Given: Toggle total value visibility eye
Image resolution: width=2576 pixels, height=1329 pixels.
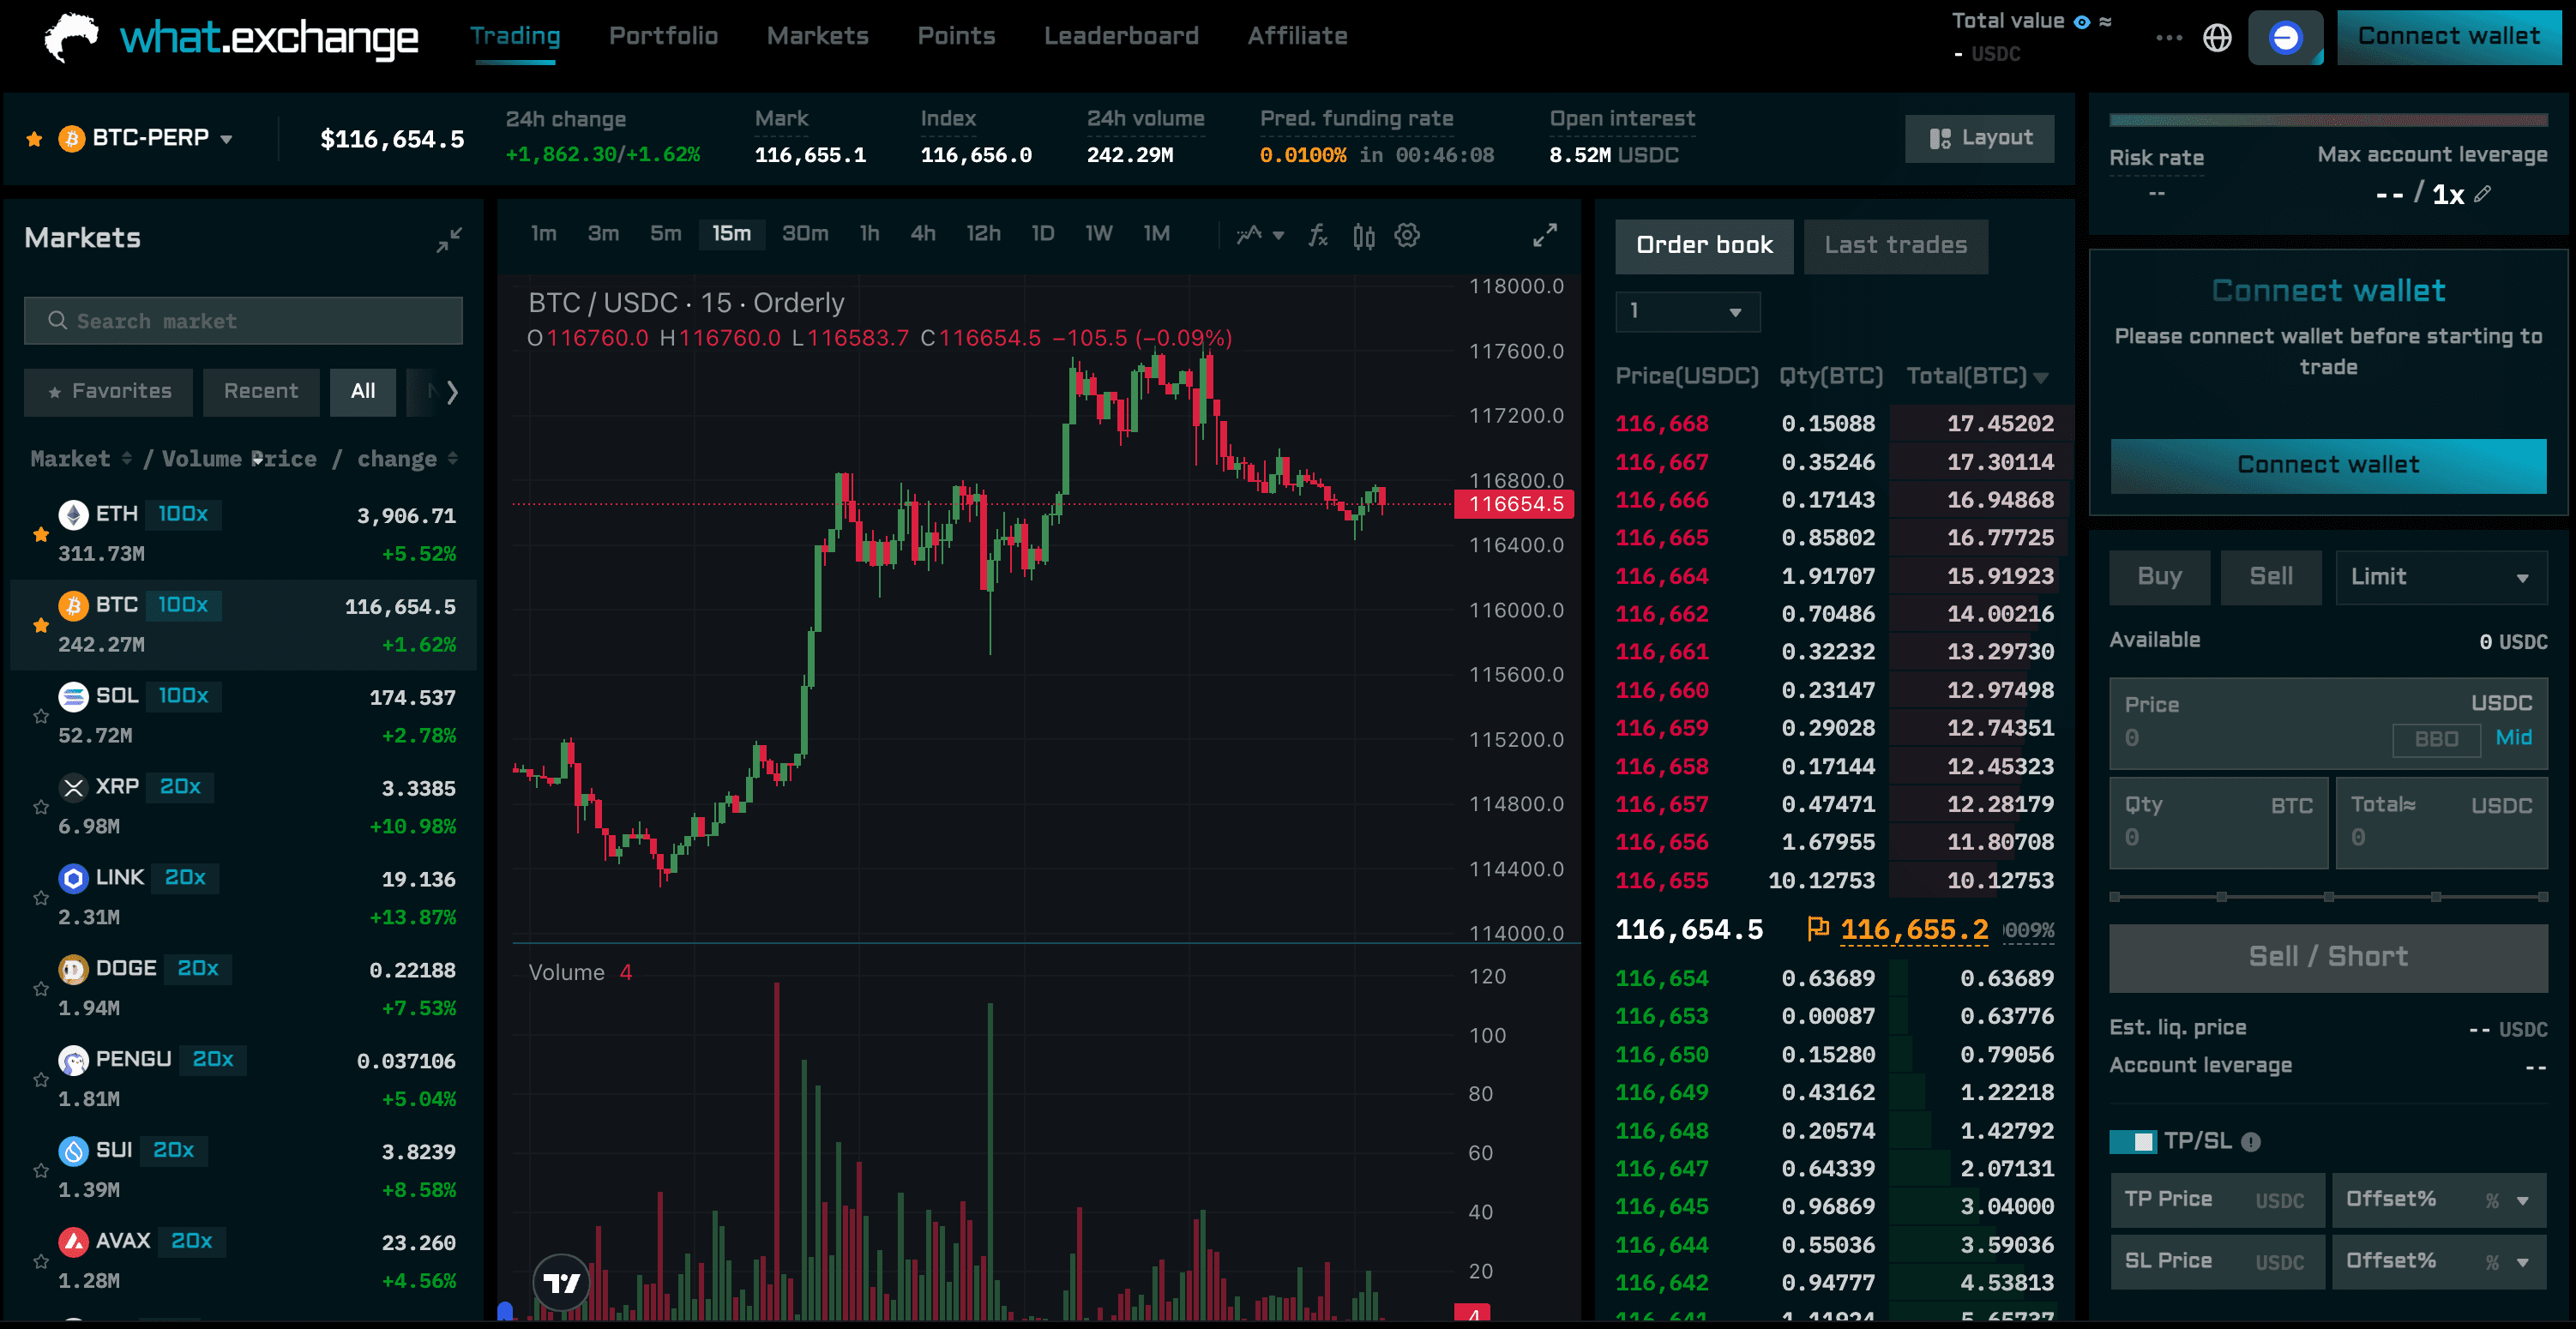Looking at the screenshot, I should point(2081,22).
